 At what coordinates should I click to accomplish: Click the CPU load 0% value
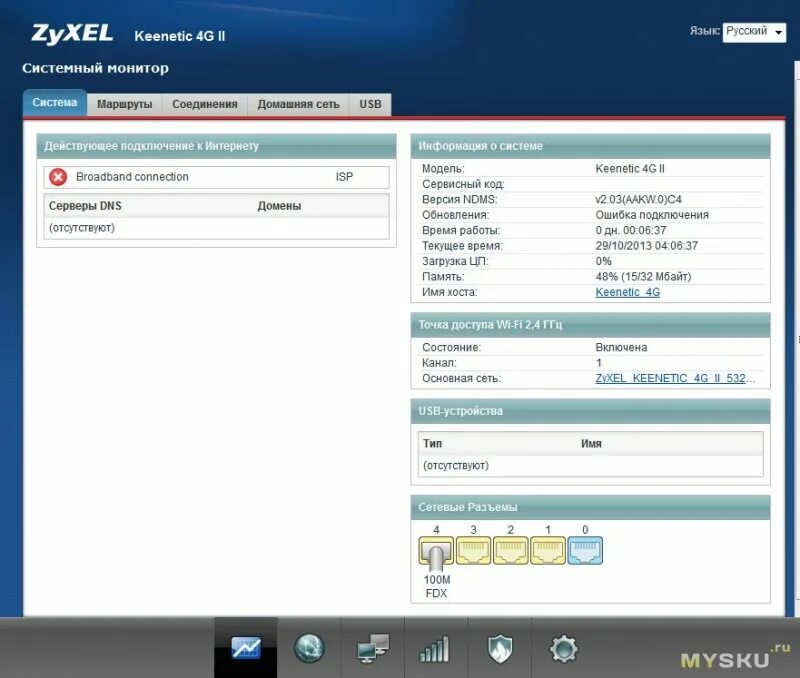point(603,261)
